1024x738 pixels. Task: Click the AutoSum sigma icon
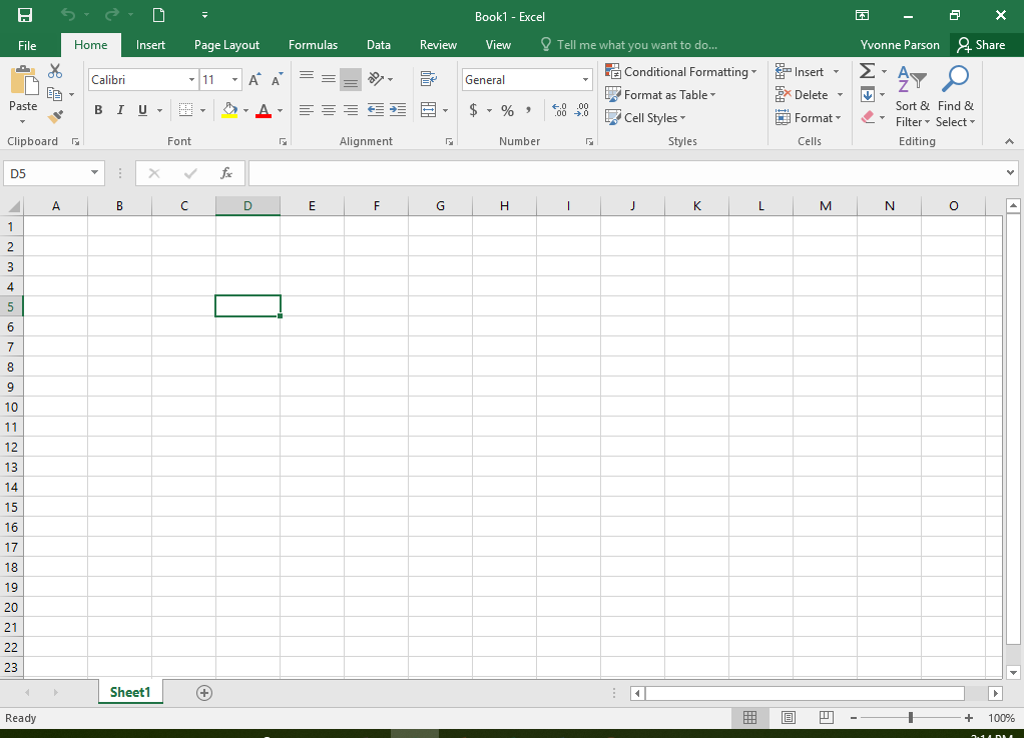coord(867,71)
